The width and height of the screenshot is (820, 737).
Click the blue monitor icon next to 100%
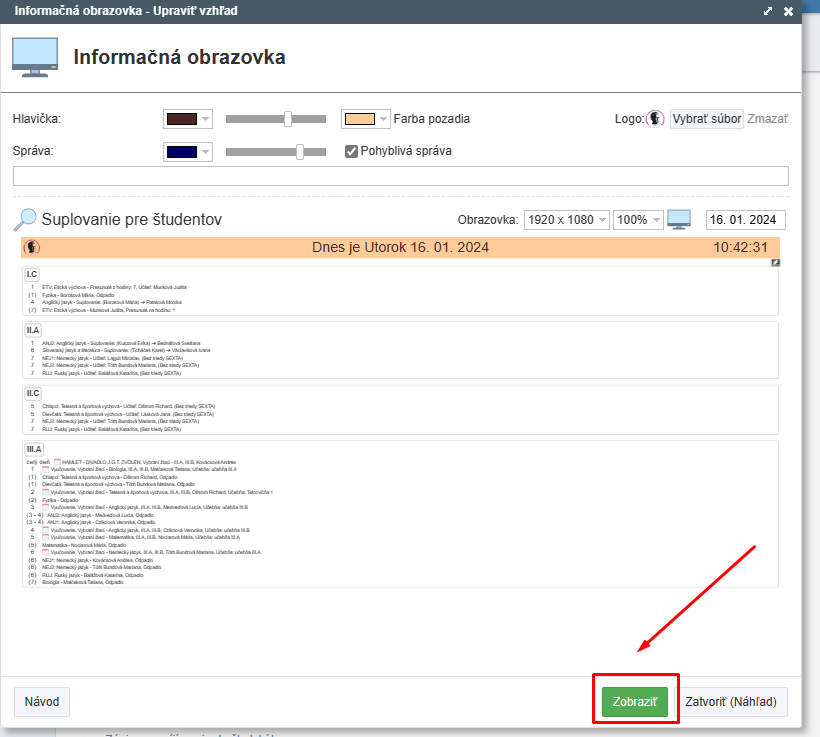(679, 219)
